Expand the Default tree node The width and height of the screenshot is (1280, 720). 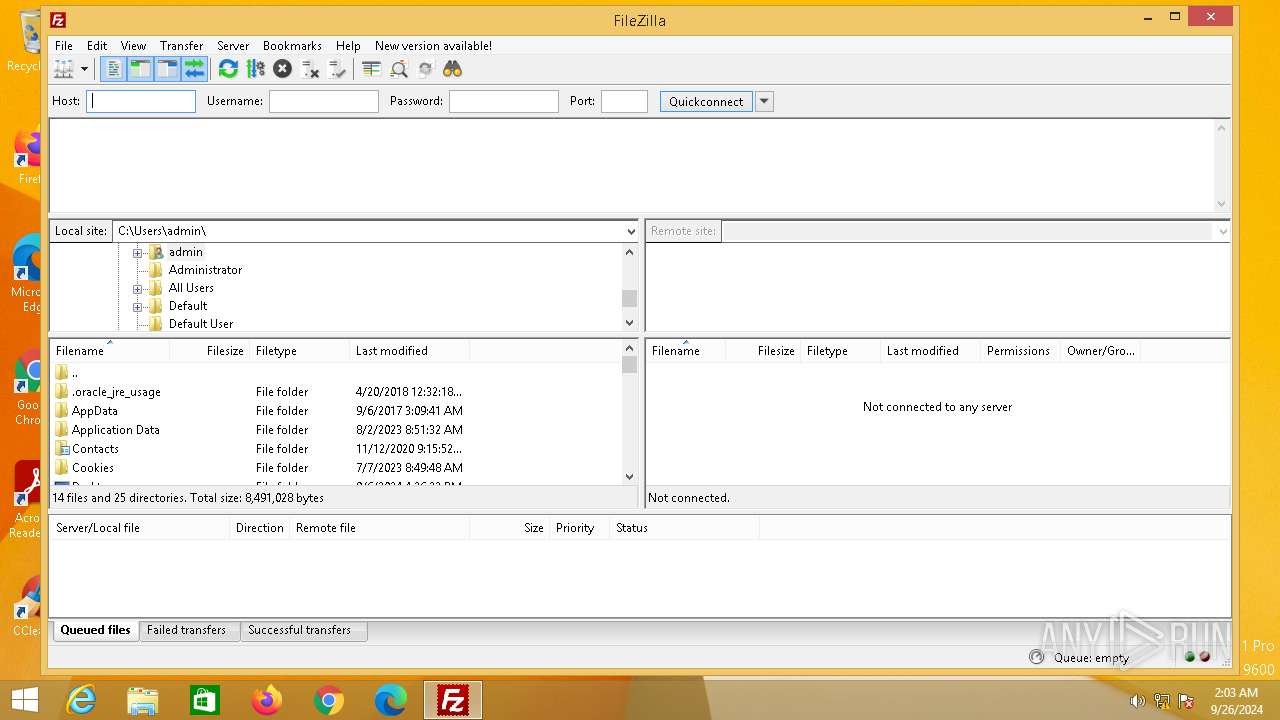(x=137, y=306)
